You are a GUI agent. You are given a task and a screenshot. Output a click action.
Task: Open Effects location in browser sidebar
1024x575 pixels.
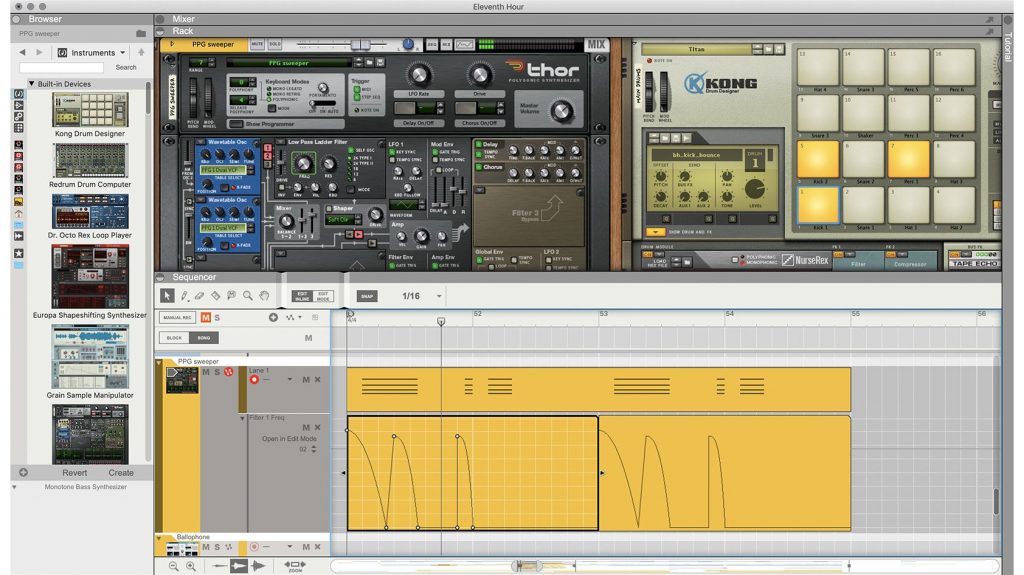(x=18, y=105)
